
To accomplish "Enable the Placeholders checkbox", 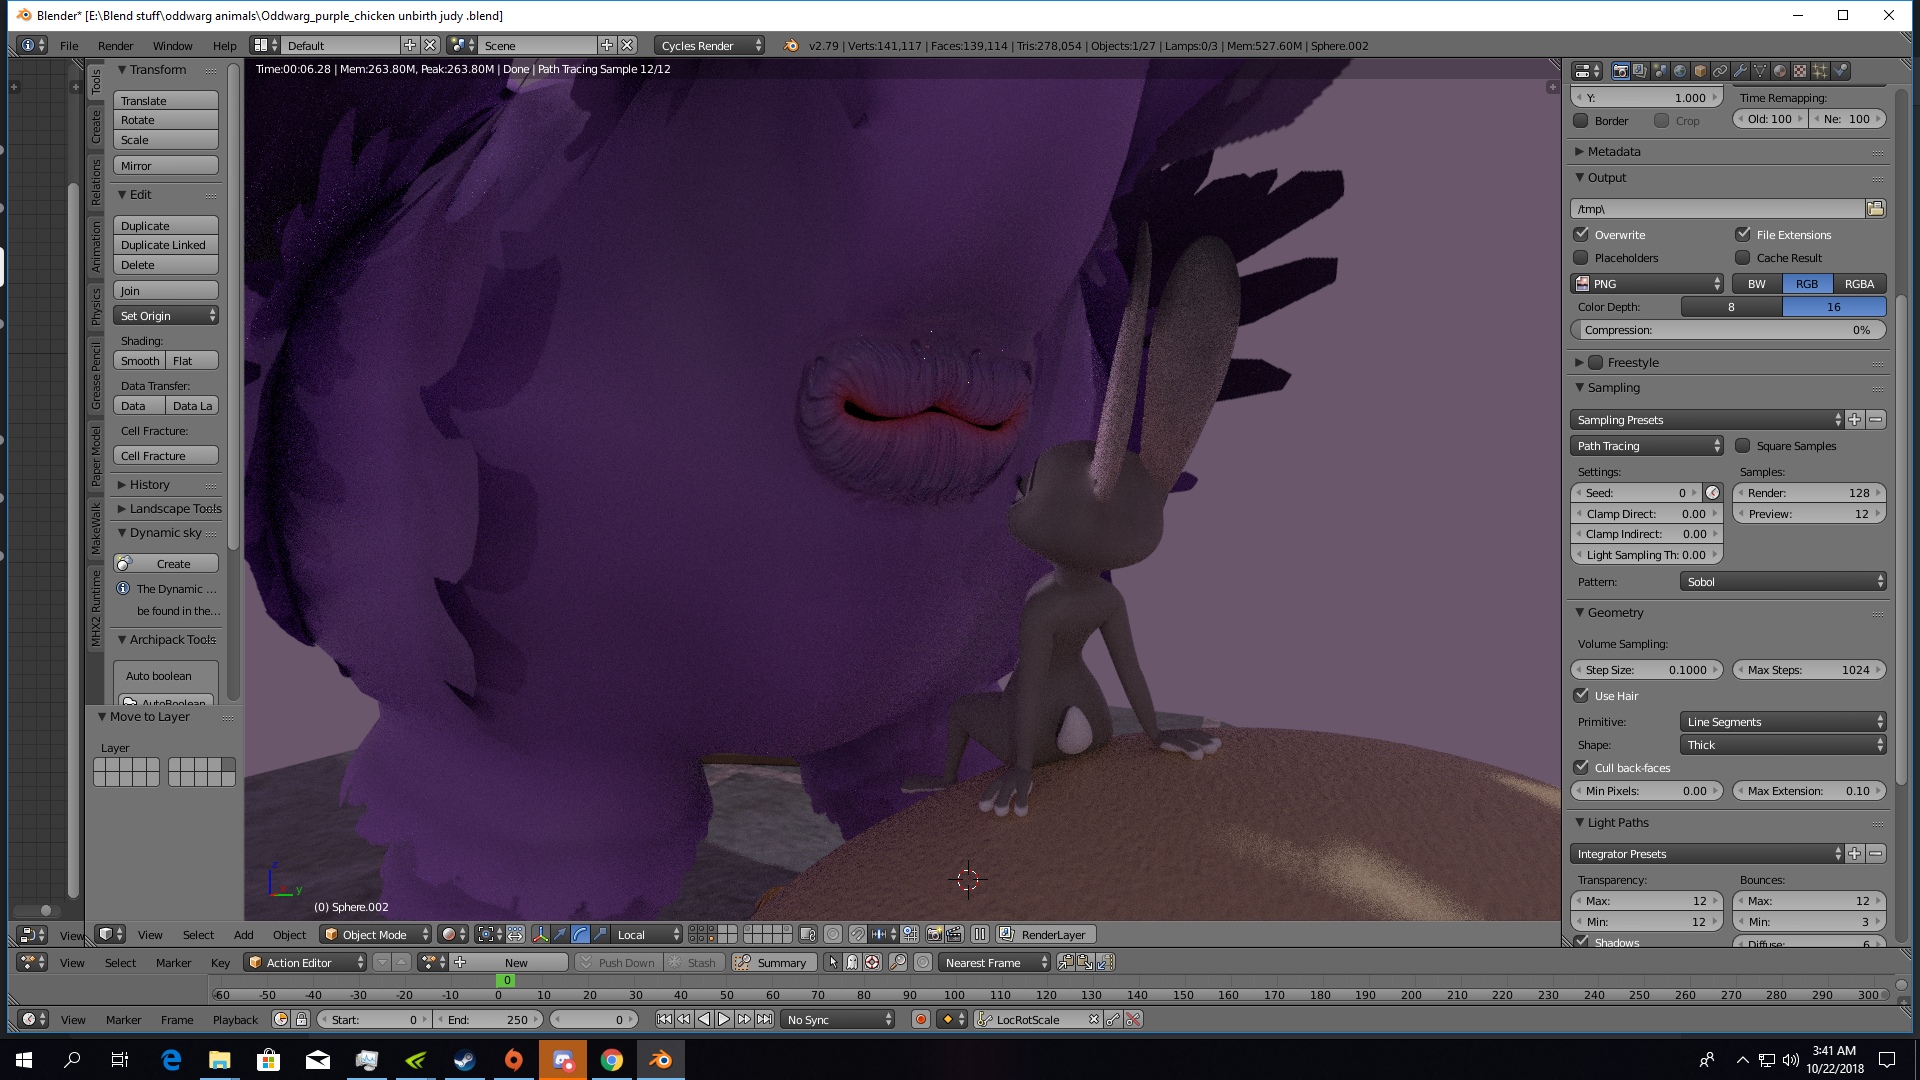I will click(x=1581, y=258).
